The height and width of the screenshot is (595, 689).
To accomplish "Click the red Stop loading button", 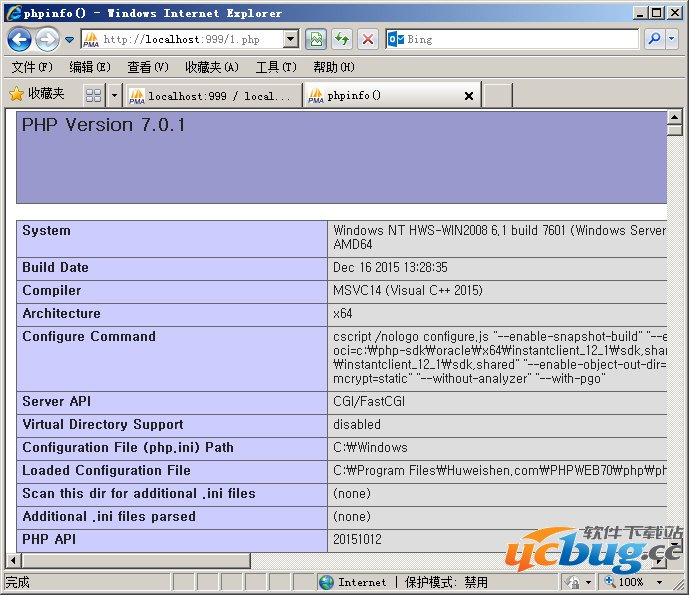I will coord(368,39).
